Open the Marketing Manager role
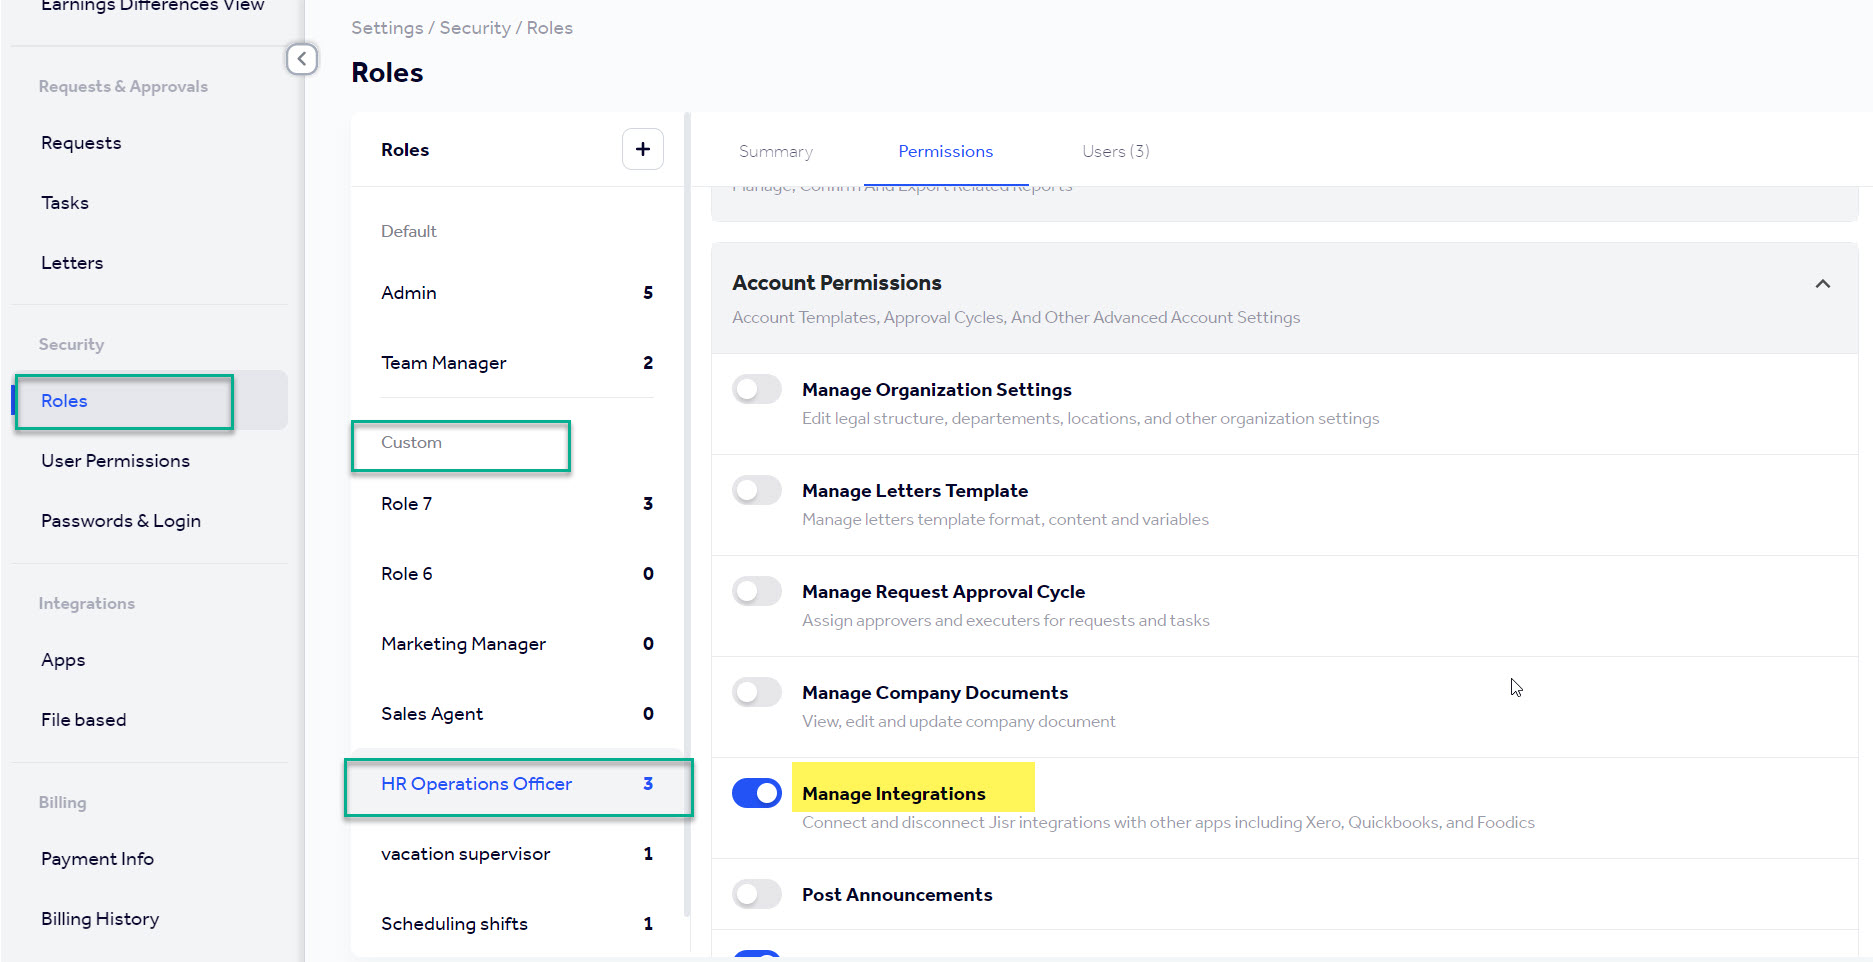 (463, 643)
